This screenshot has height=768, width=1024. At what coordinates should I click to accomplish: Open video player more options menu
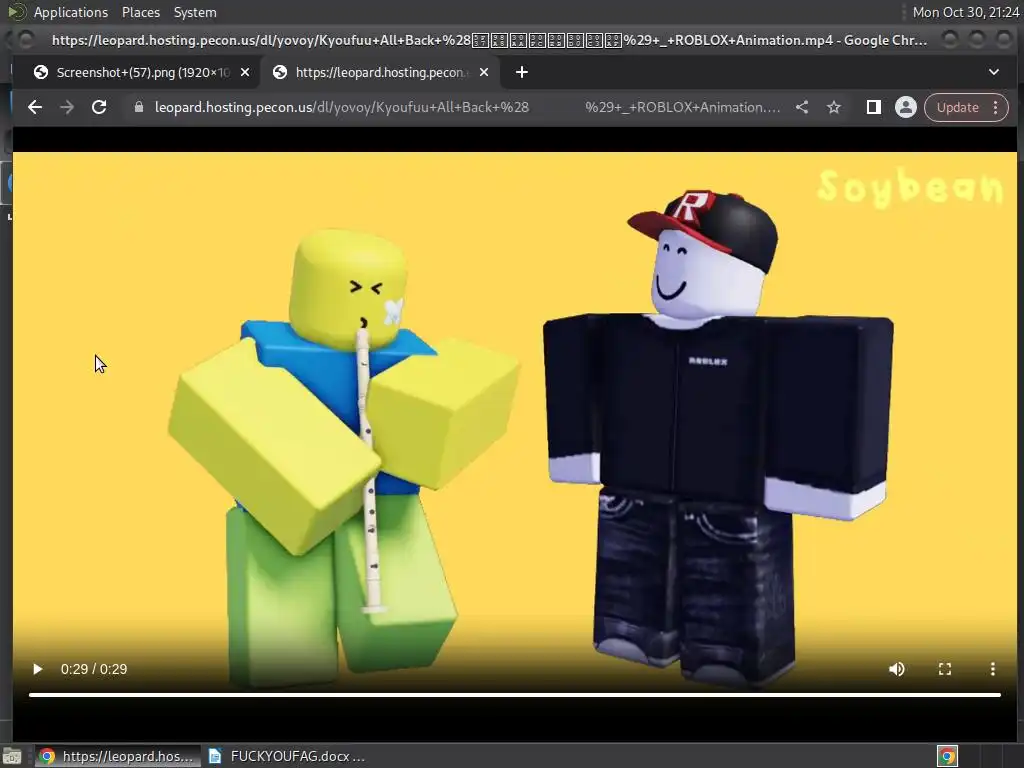pyautogui.click(x=993, y=669)
